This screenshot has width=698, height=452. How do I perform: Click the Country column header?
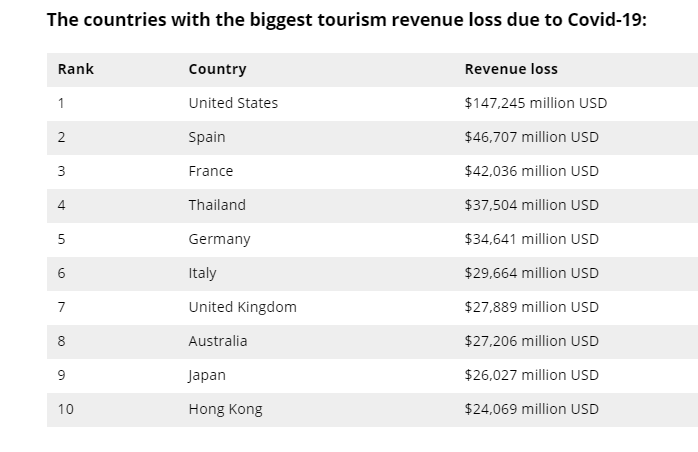pos(217,69)
